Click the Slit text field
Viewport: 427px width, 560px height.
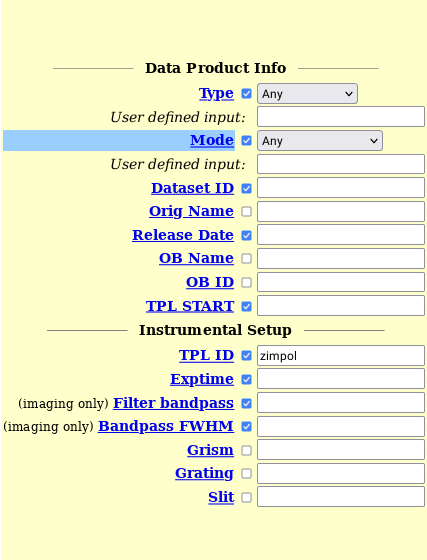coord(341,497)
